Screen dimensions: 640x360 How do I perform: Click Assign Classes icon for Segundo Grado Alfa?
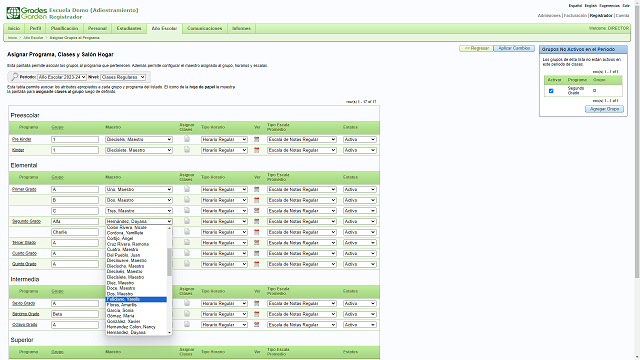click(x=187, y=221)
